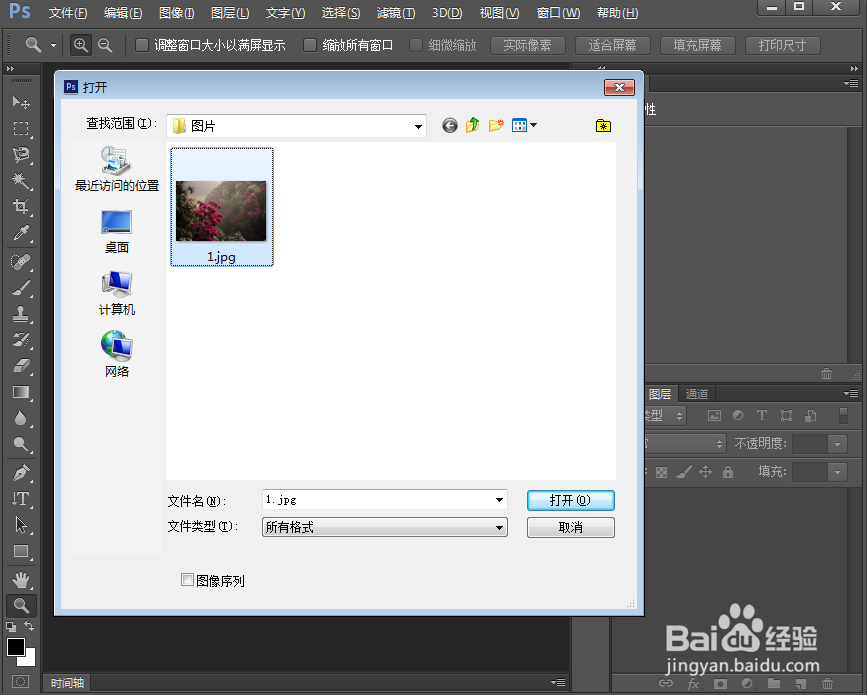Click the Fit Screen button
Image resolution: width=867 pixels, height=695 pixels.
[613, 45]
